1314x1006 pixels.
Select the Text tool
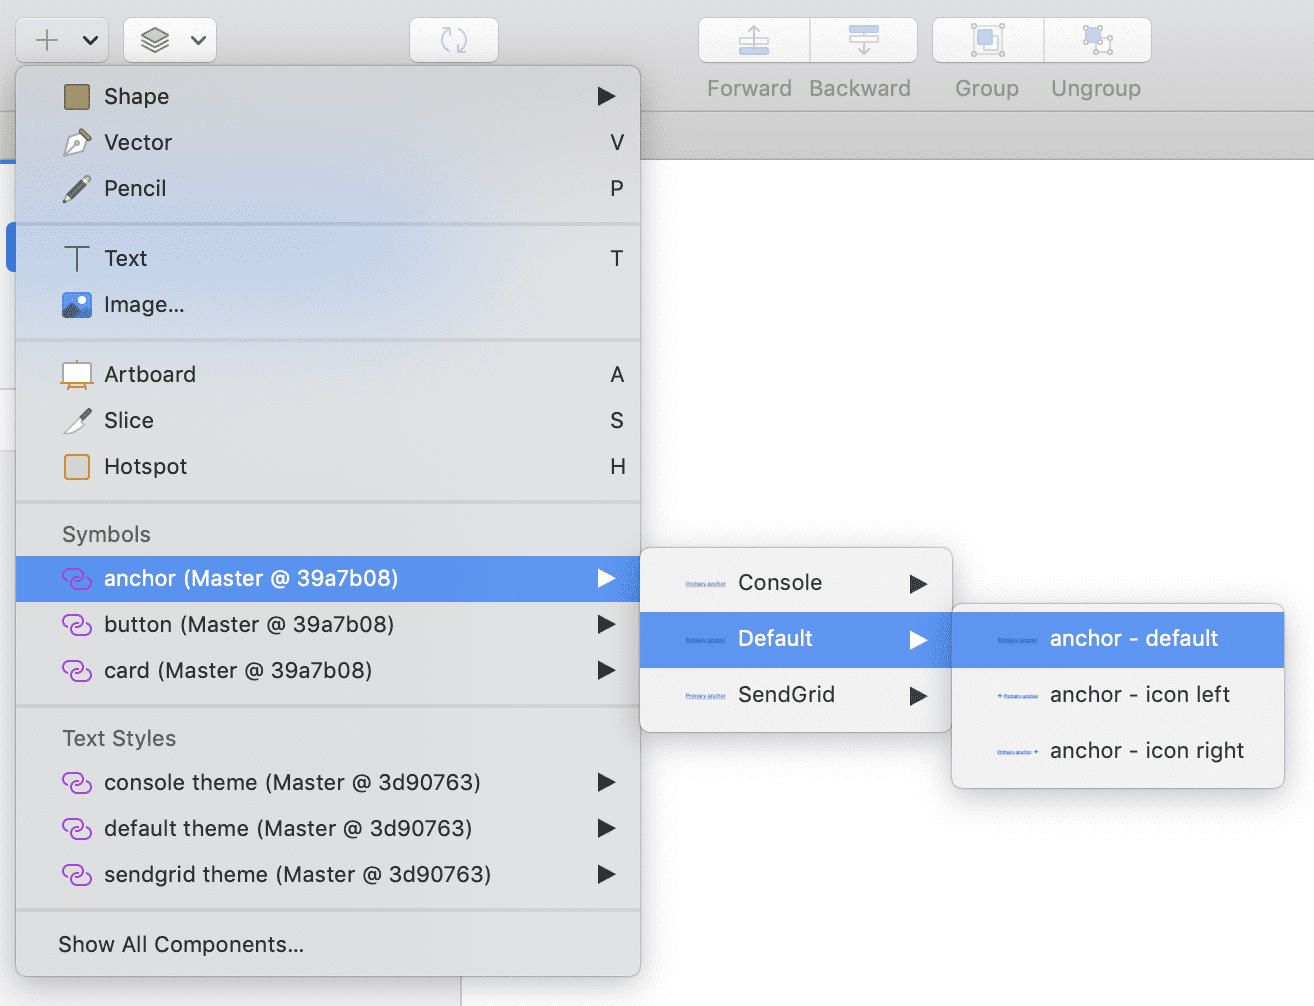tap(126, 258)
